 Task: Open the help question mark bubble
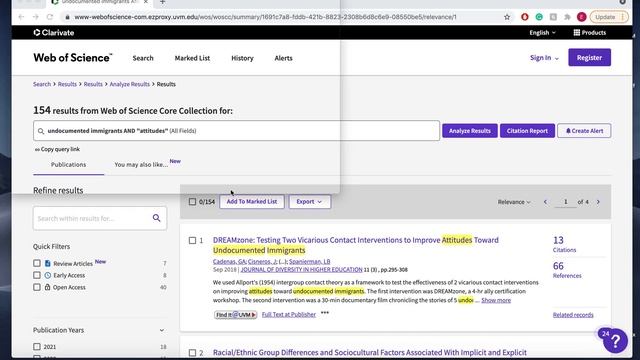tap(616, 340)
